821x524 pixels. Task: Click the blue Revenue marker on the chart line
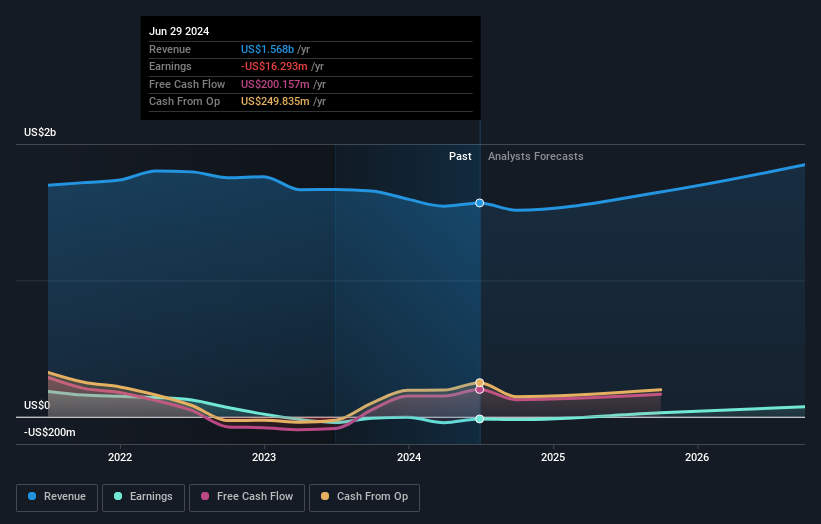pyautogui.click(x=480, y=203)
